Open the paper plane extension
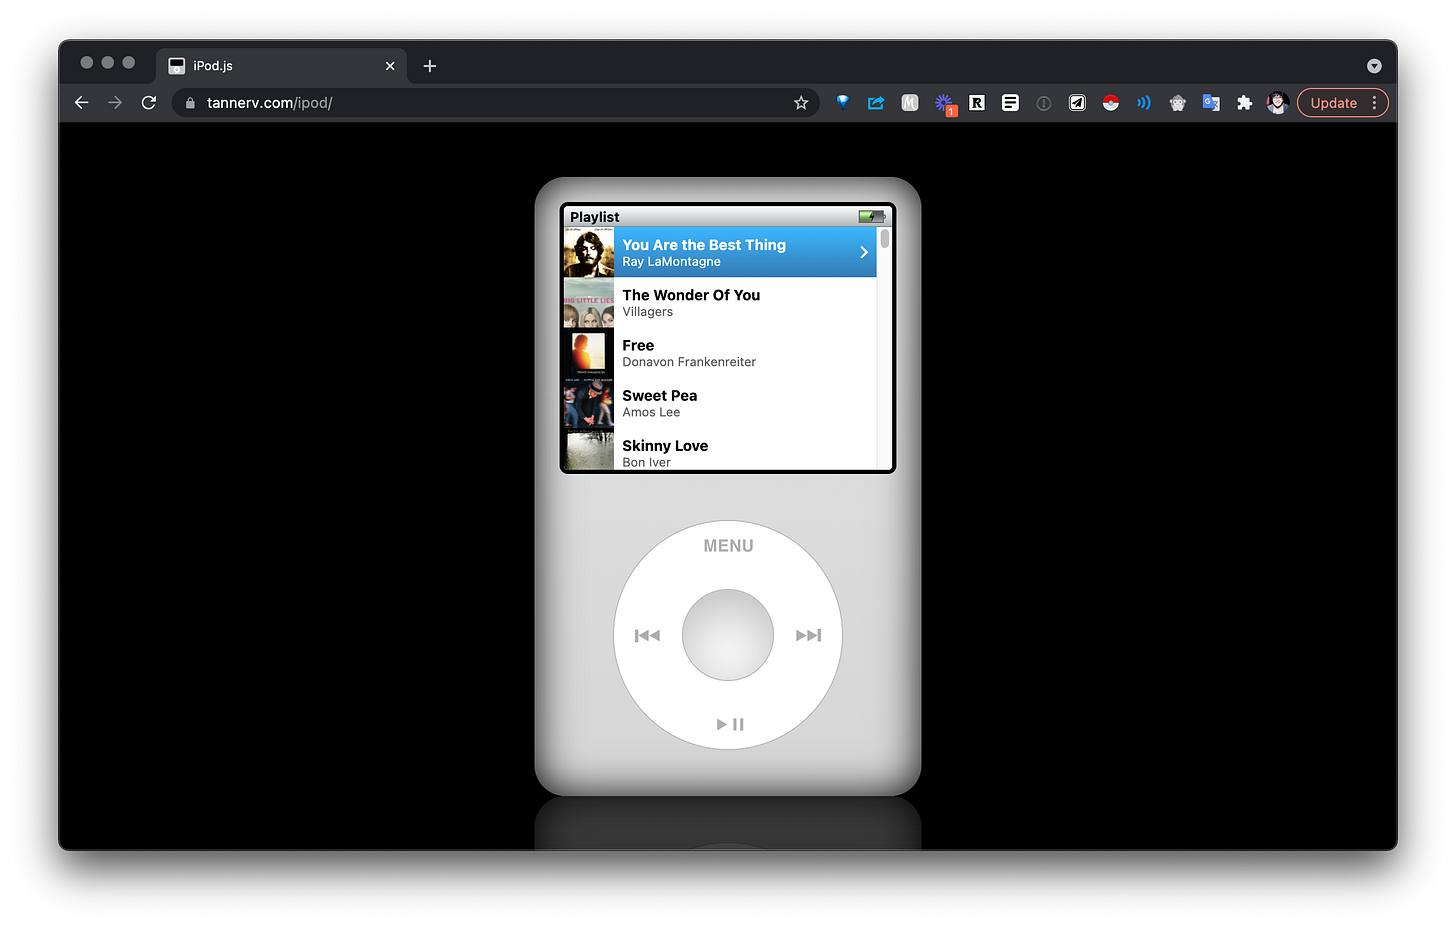 coord(1077,102)
